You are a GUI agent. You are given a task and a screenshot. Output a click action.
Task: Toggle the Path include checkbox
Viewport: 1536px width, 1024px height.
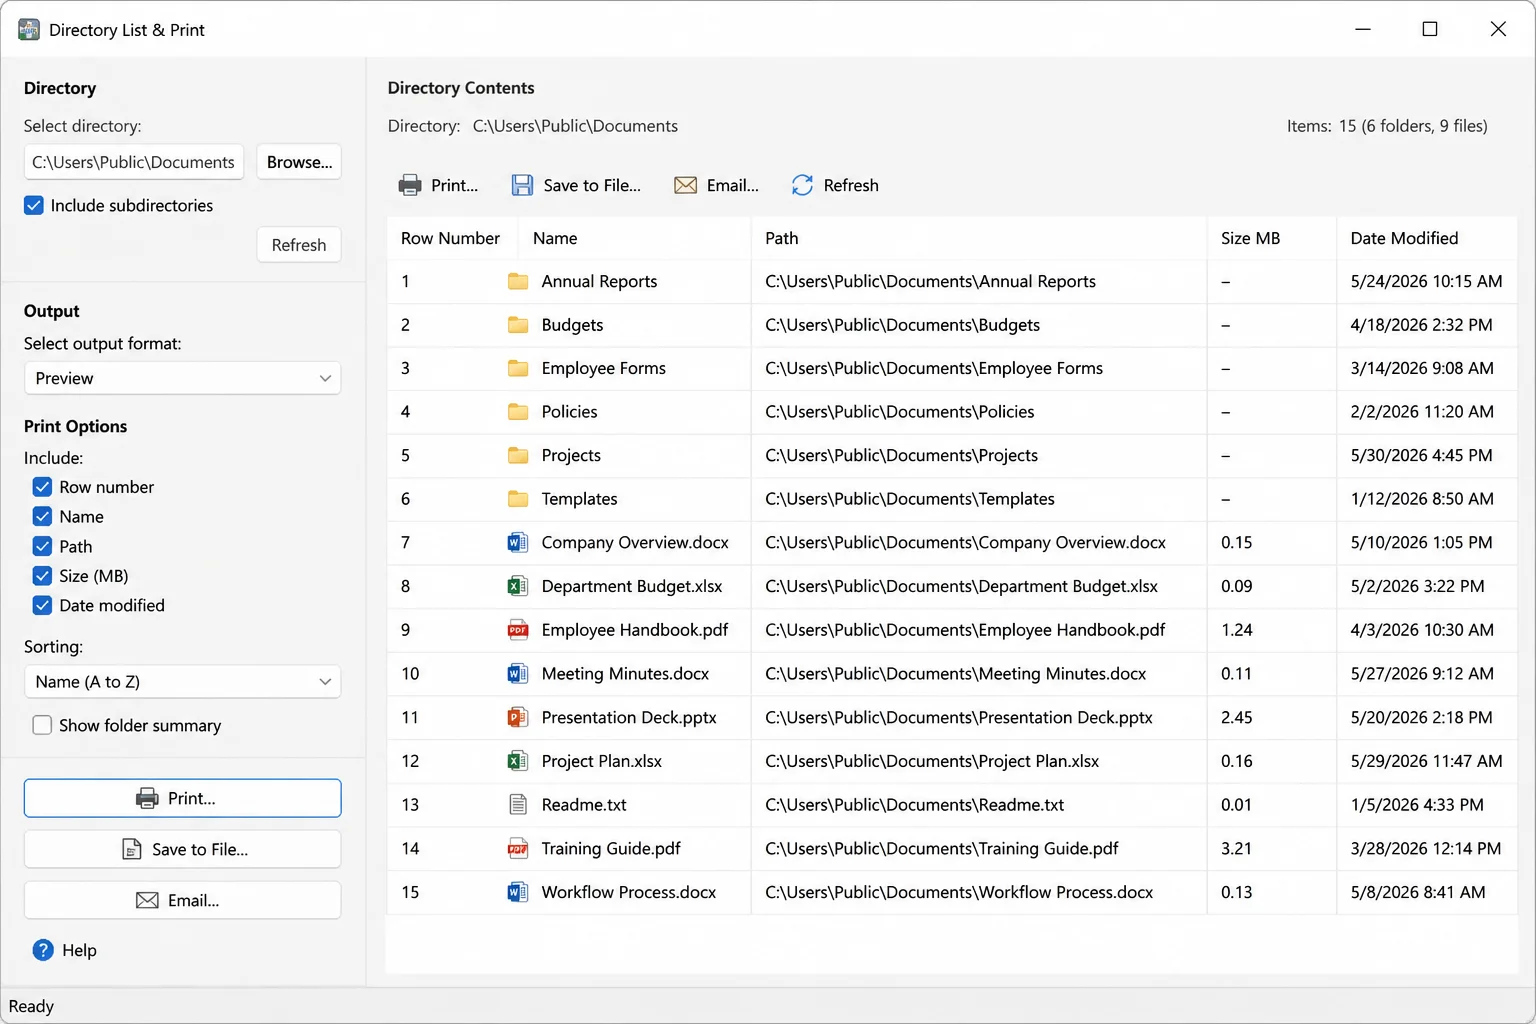click(42, 546)
